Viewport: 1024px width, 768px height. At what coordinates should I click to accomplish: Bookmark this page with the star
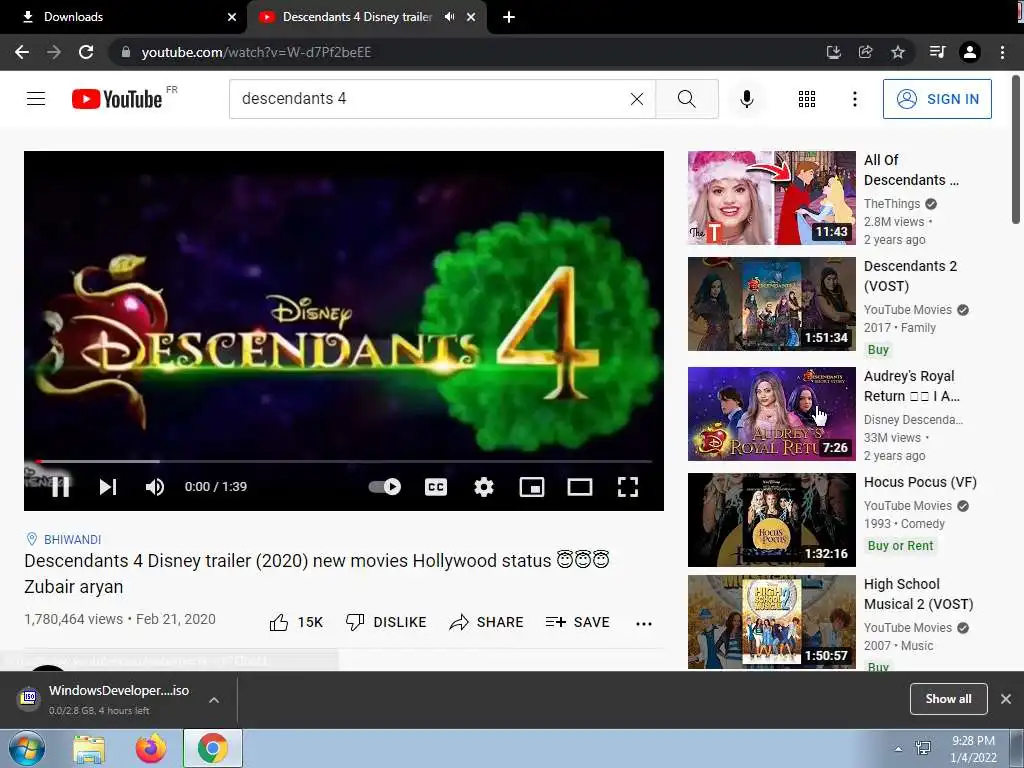click(x=898, y=52)
